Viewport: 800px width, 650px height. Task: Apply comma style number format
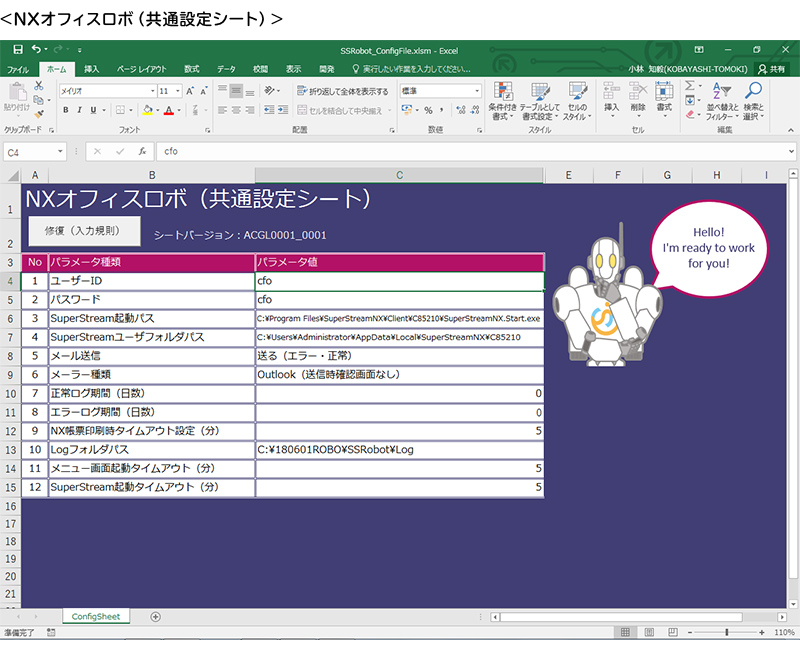tap(441, 110)
